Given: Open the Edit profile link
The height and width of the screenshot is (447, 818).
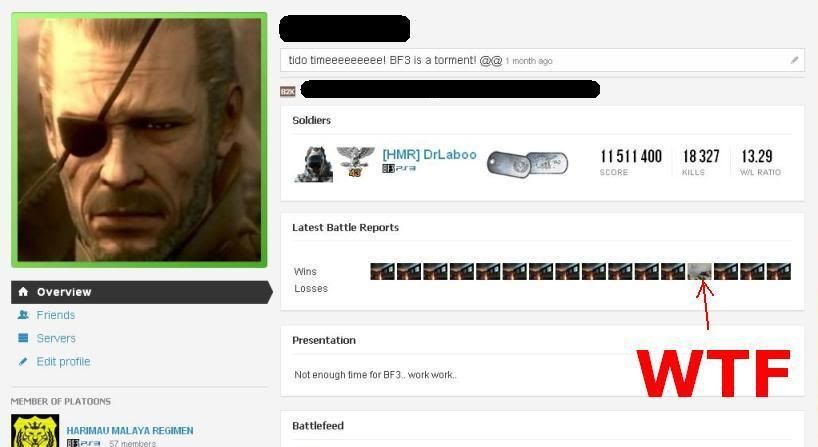Looking at the screenshot, I should point(63,361).
